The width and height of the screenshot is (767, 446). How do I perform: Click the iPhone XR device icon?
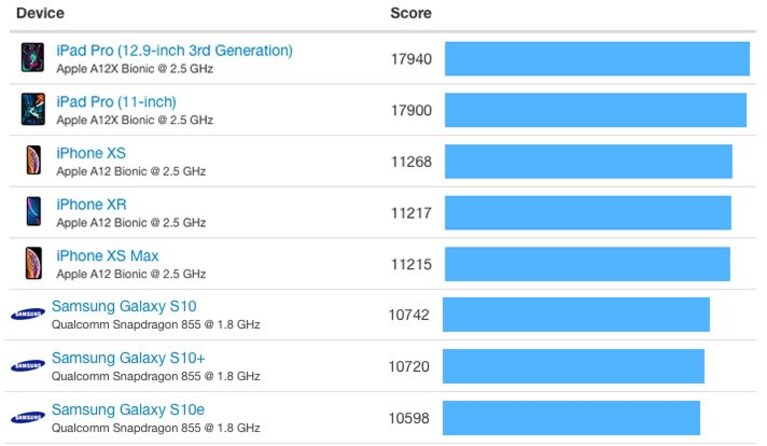pos(34,211)
